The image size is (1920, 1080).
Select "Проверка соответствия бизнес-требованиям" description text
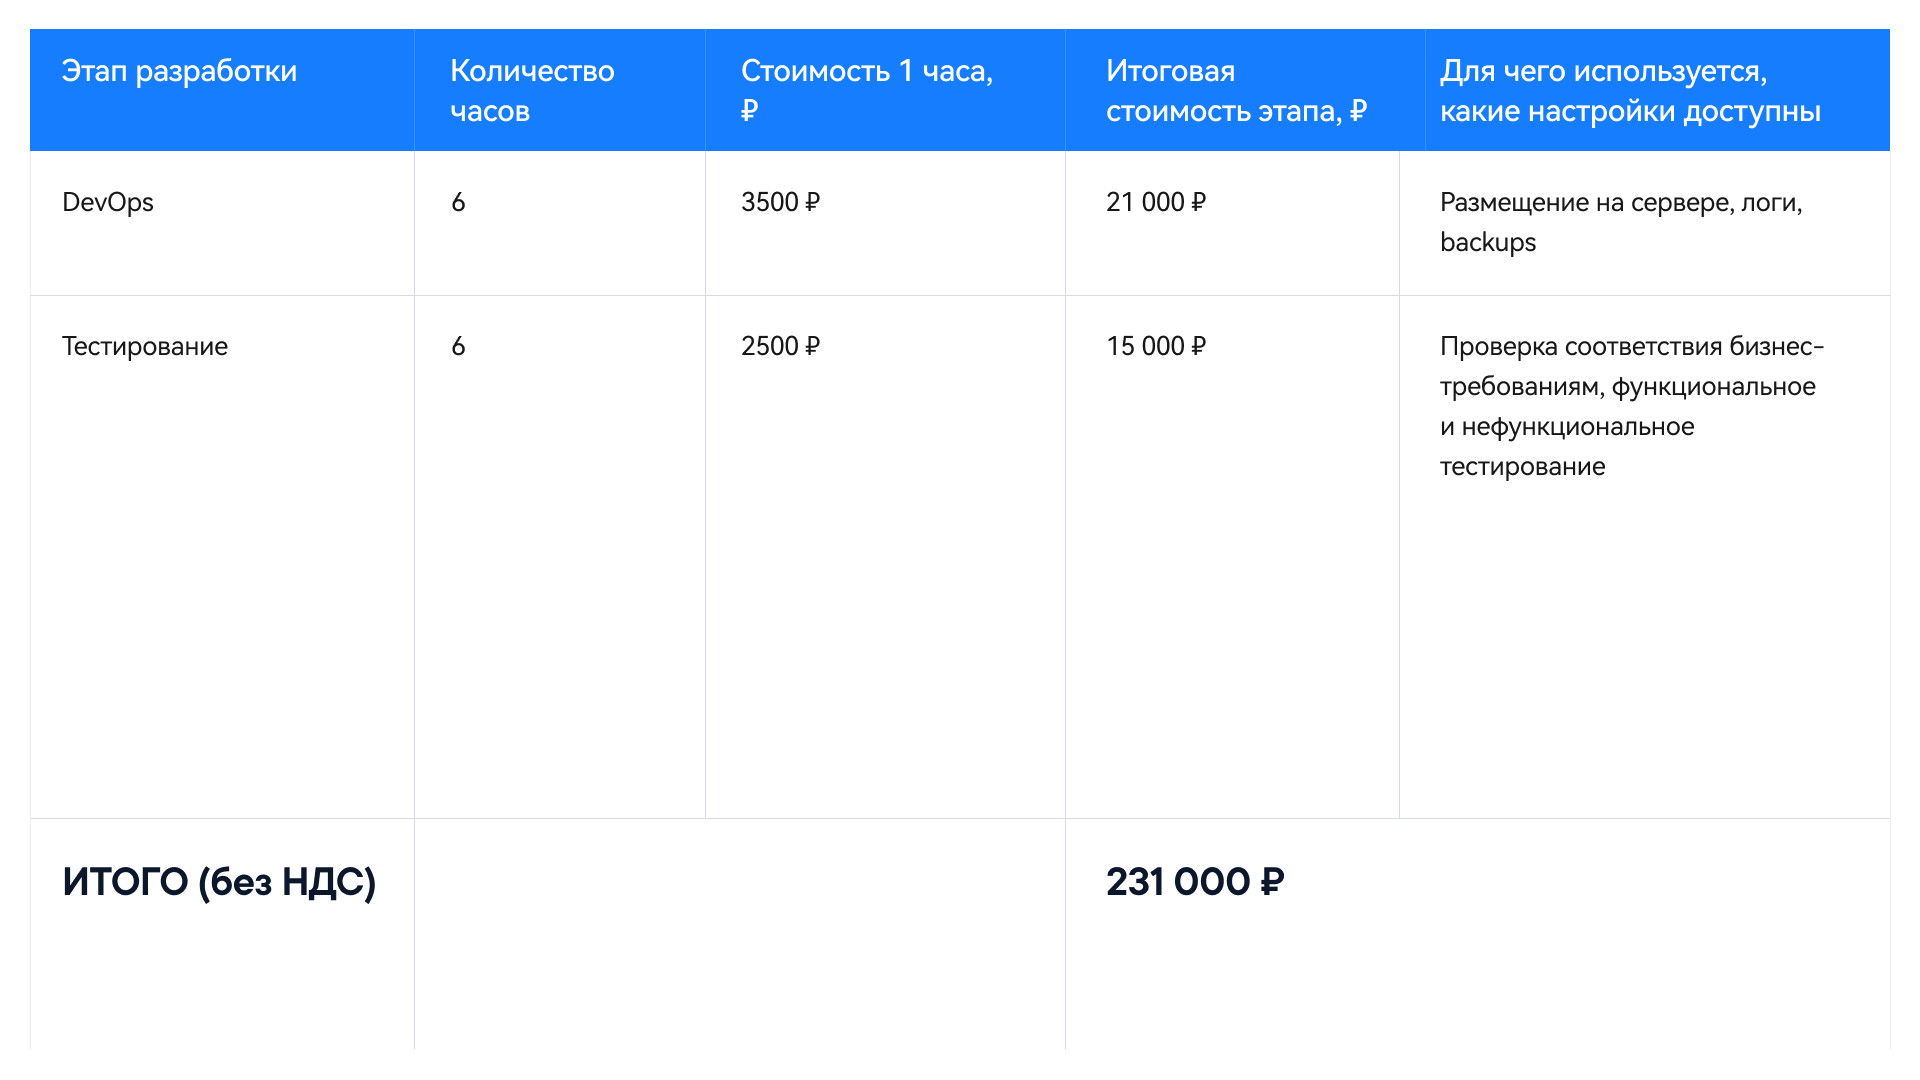pyautogui.click(x=1630, y=366)
